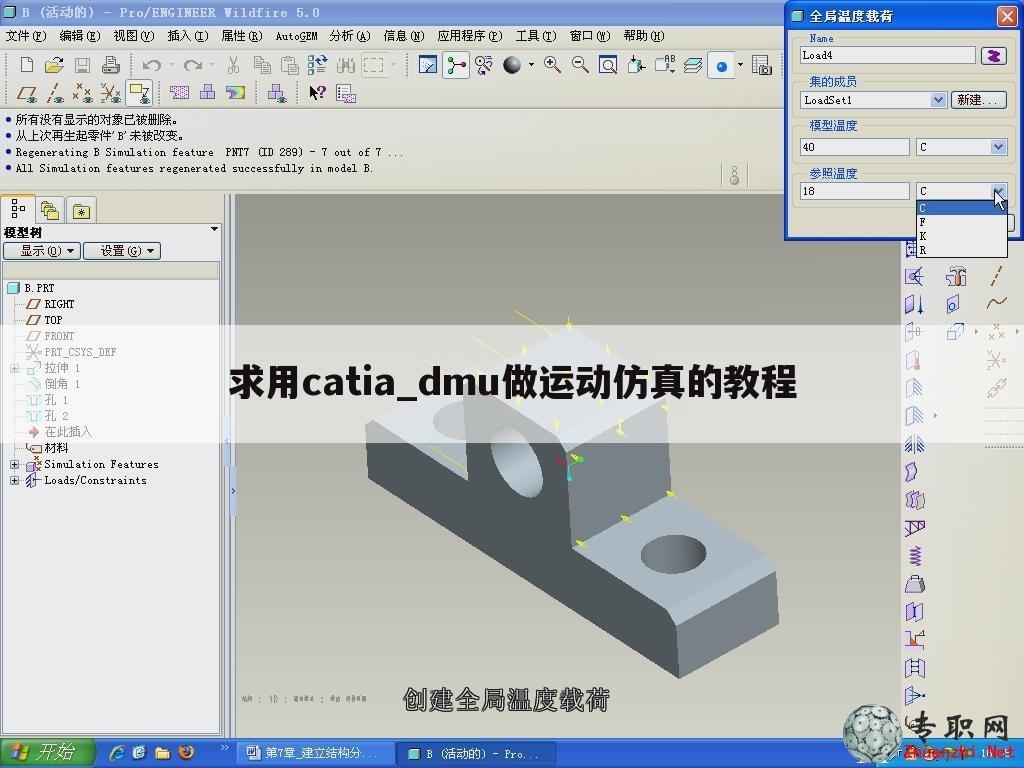Click the Name field containing Load4
This screenshot has height=768, width=1024.
(x=888, y=56)
